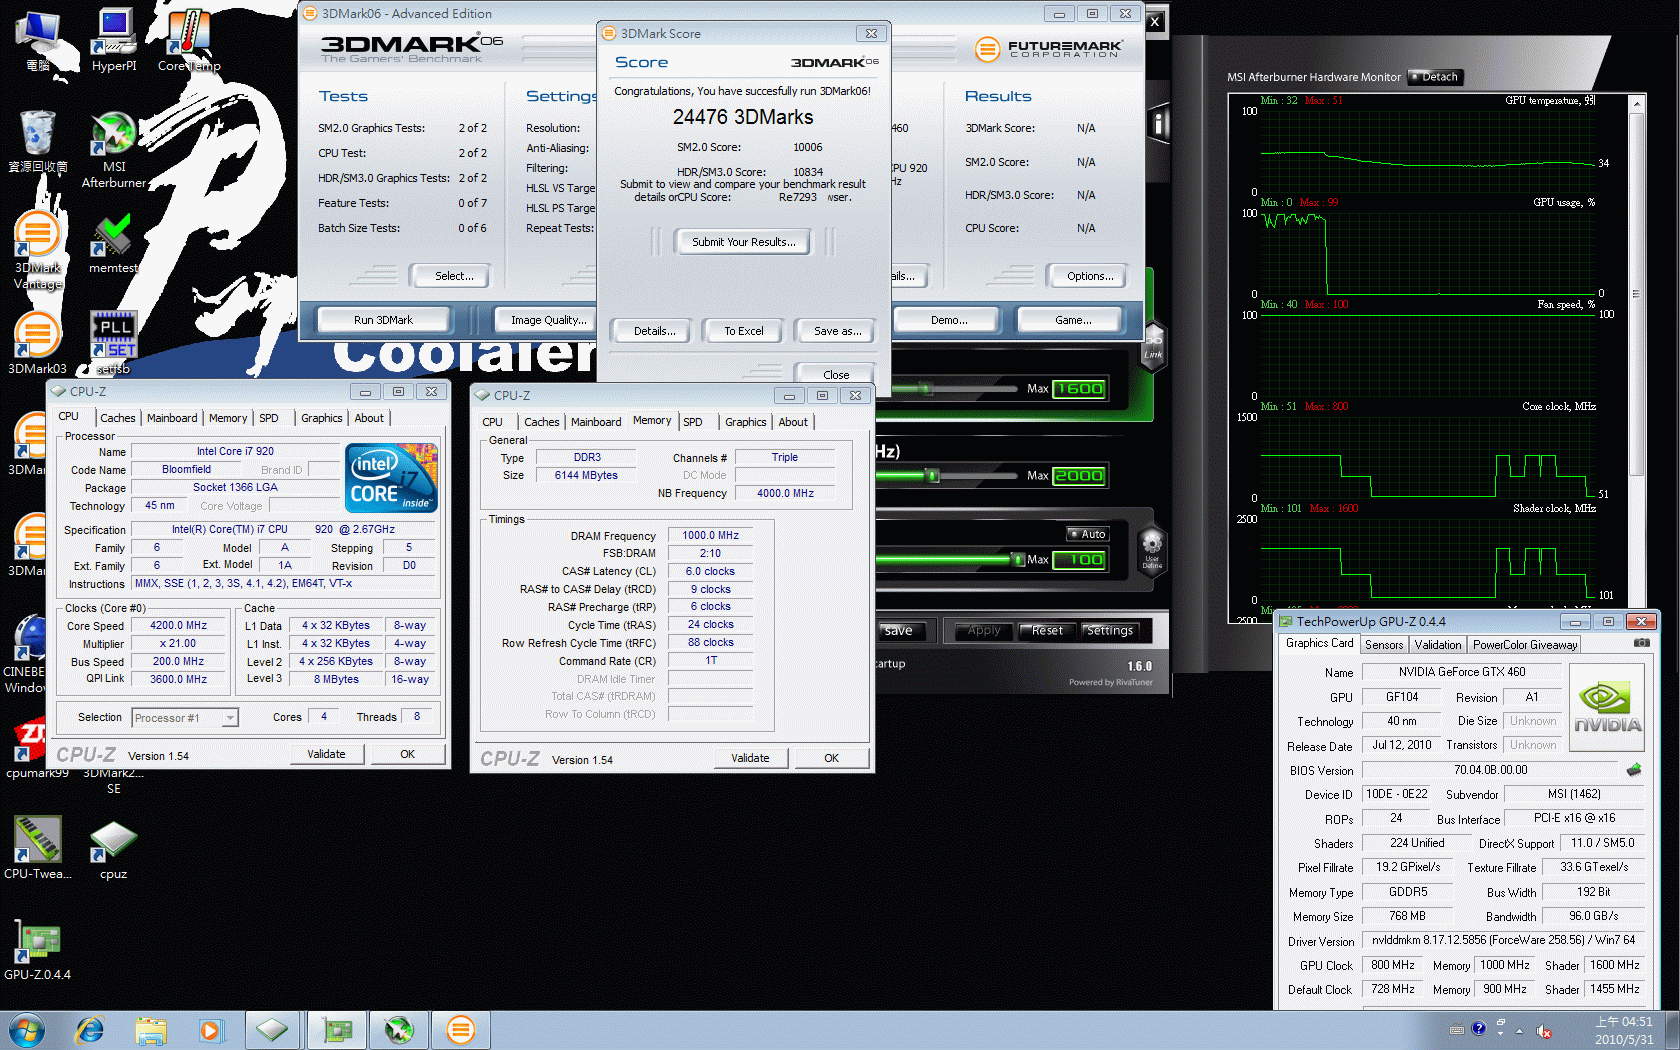1680x1050 pixels.
Task: Open GPU-Z PowerColor Giveaway tab
Action: point(1525,645)
